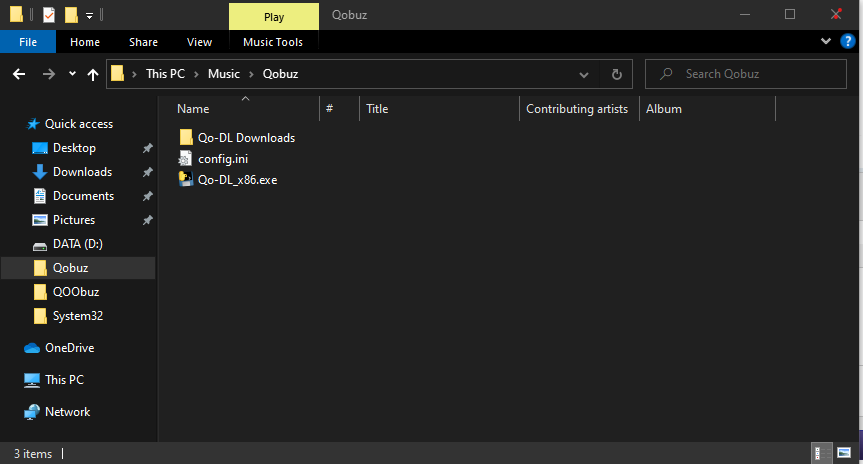This screenshot has height=464, width=863.
Task: Open recent locations dropdown arrow
Action: pos(72,74)
